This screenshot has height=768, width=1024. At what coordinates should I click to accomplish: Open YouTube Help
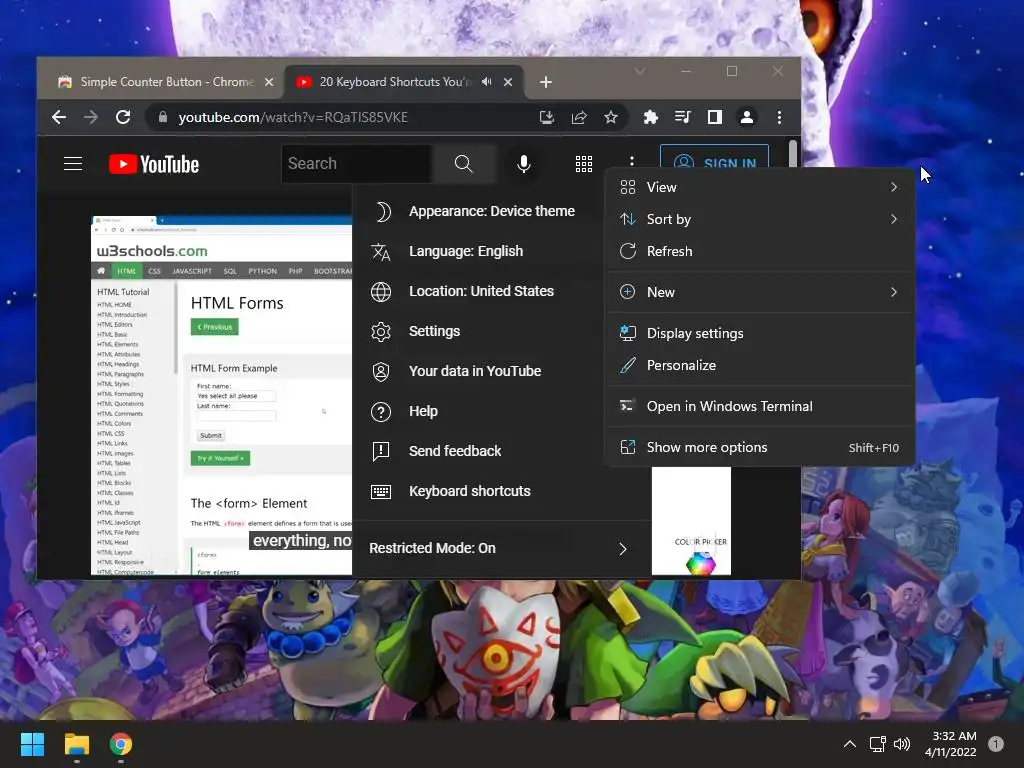478,411
